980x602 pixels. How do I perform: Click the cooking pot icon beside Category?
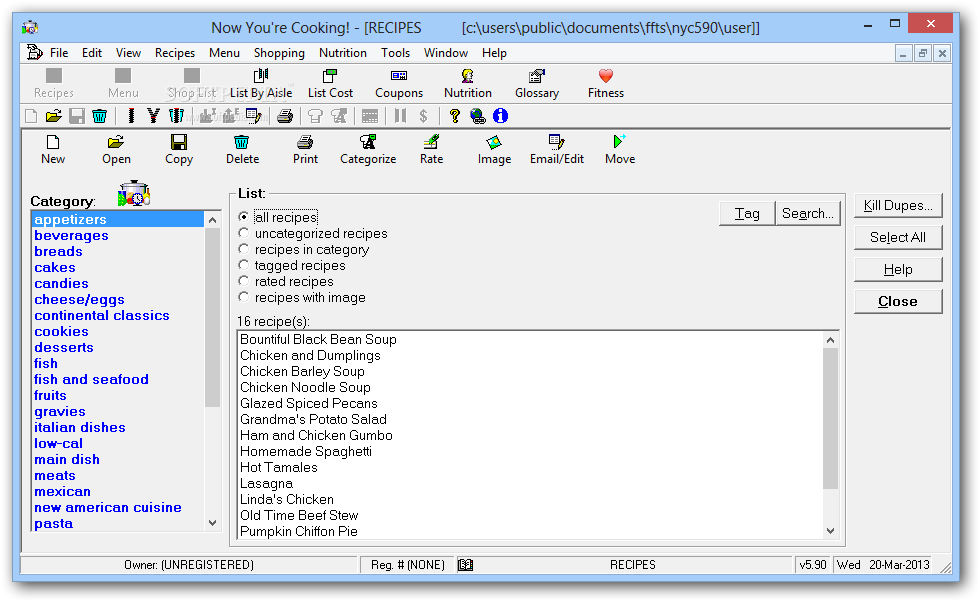134,194
